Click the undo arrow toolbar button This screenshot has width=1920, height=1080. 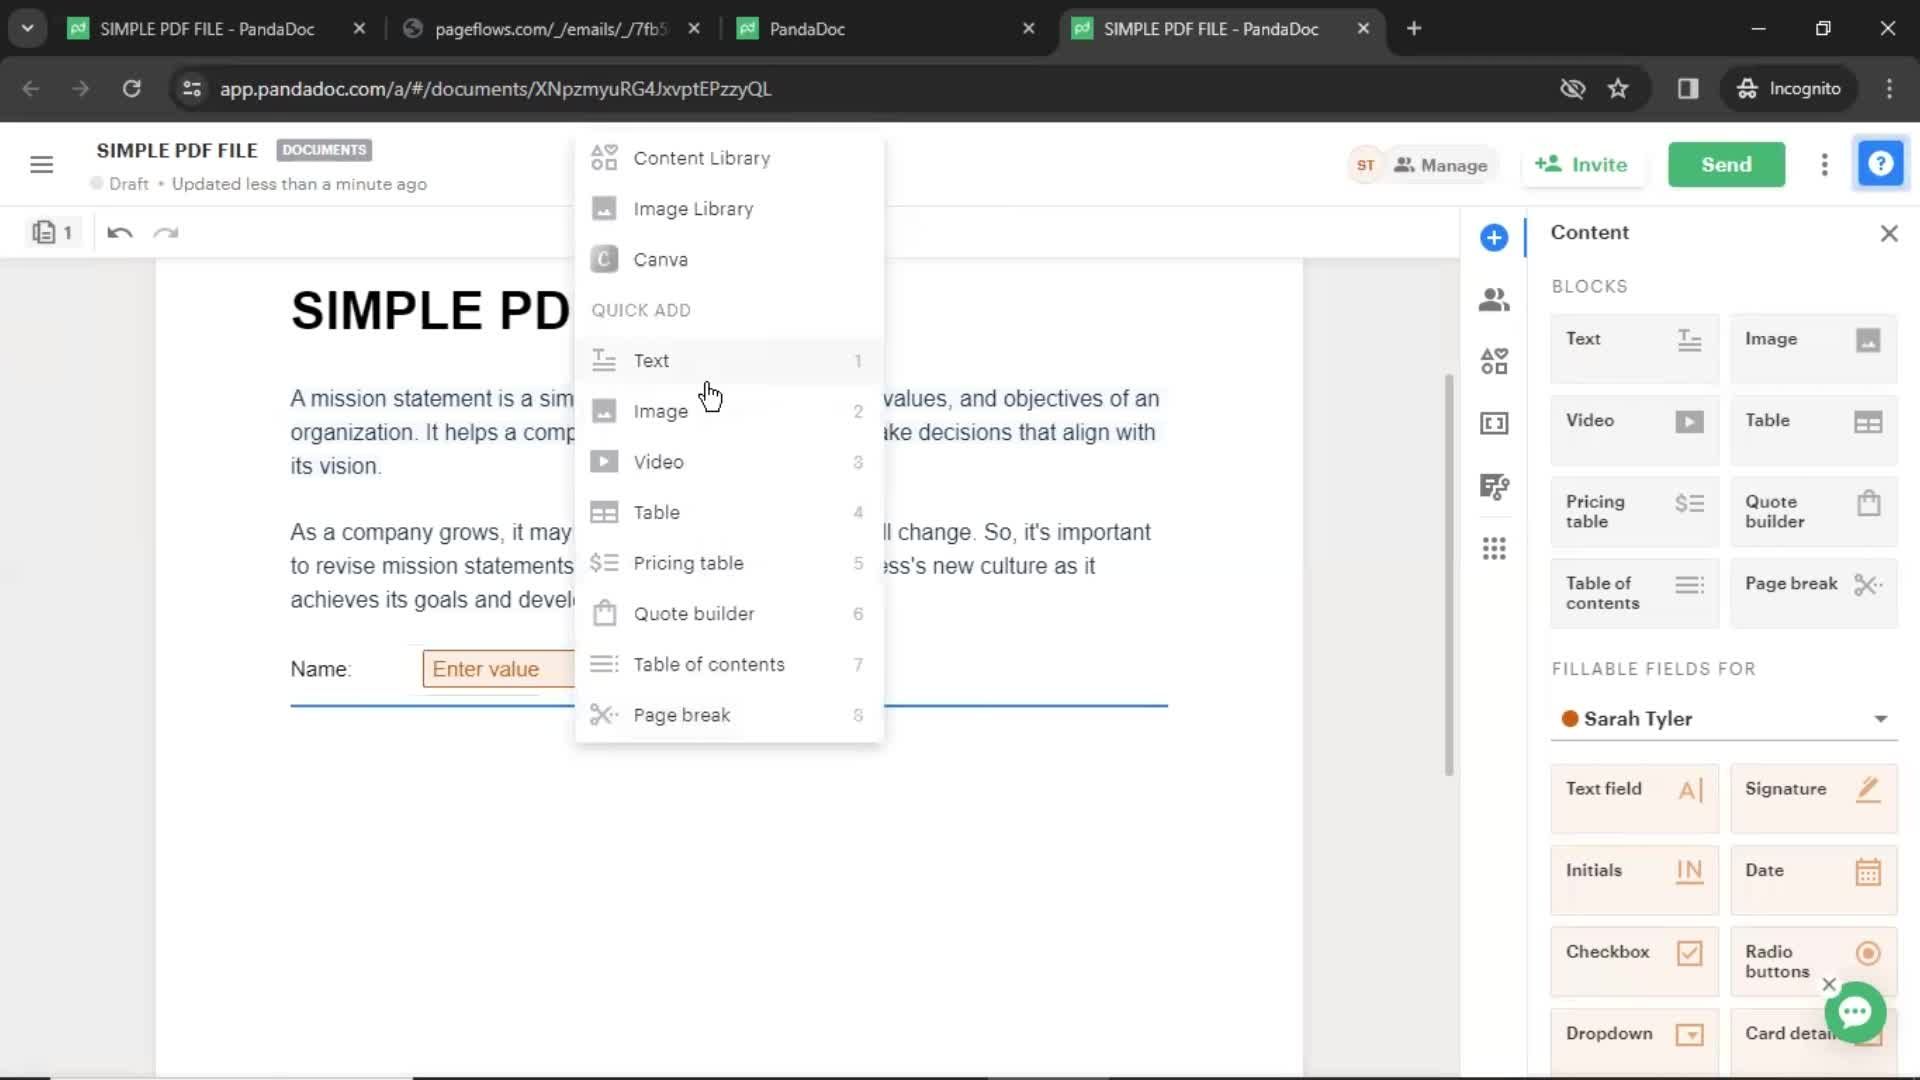click(x=119, y=232)
